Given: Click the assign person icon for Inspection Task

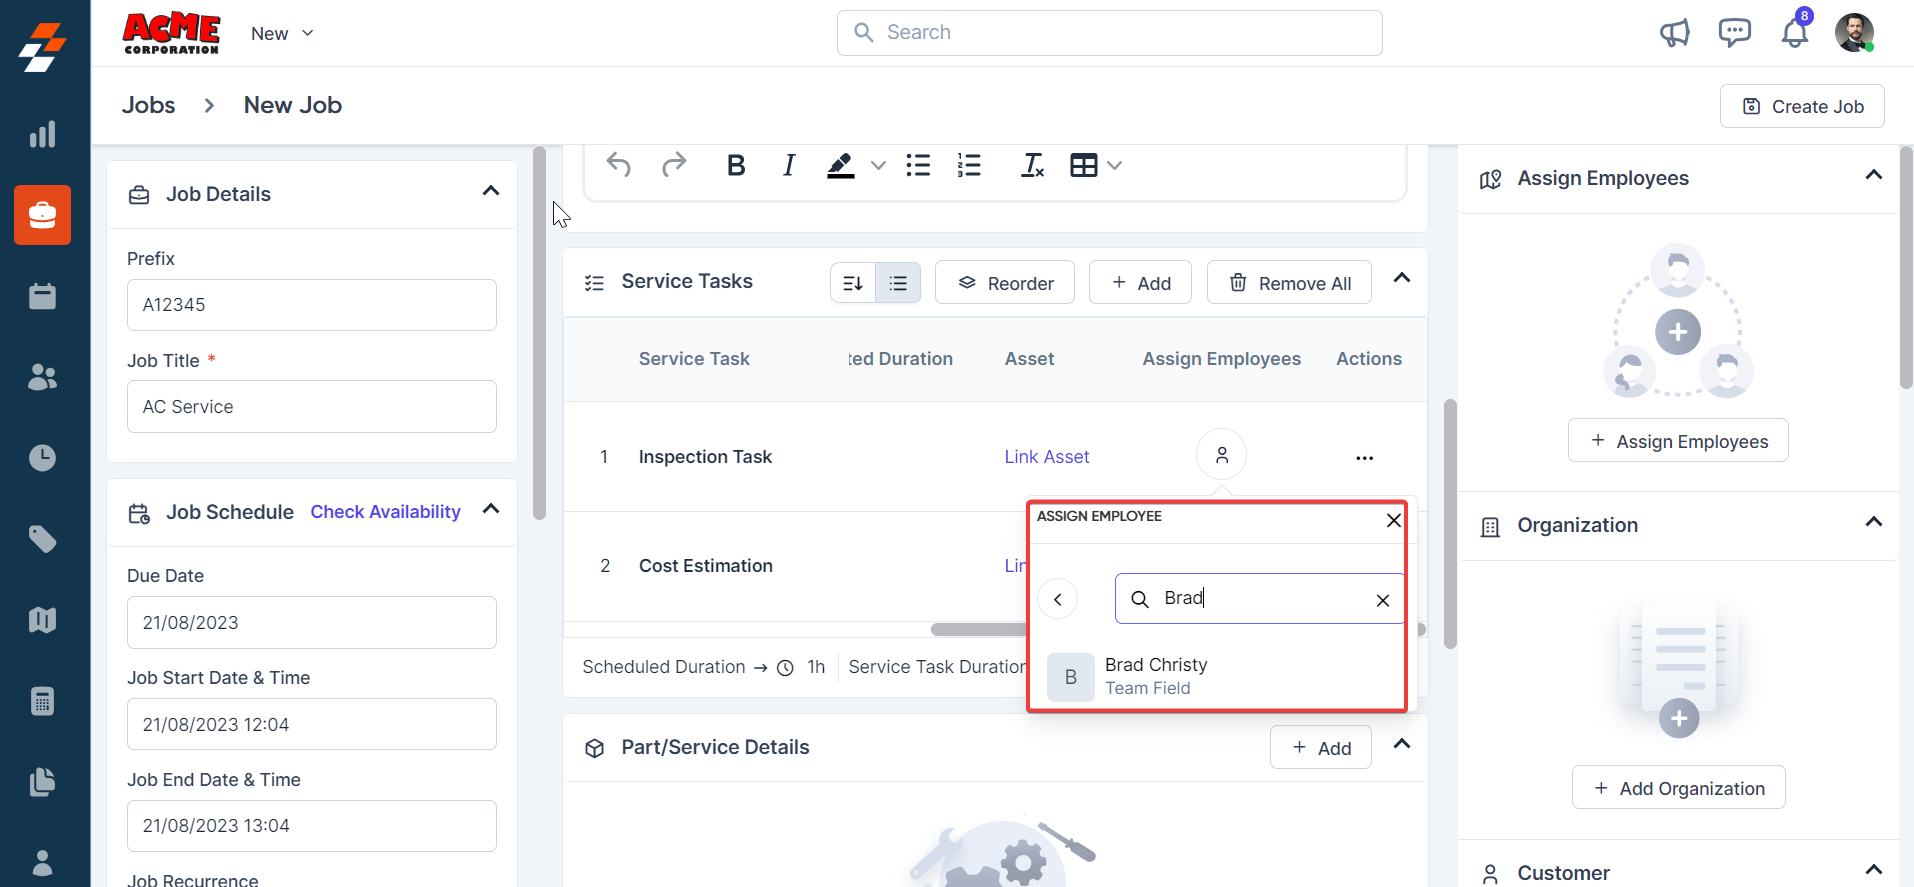Looking at the screenshot, I should (1221, 455).
